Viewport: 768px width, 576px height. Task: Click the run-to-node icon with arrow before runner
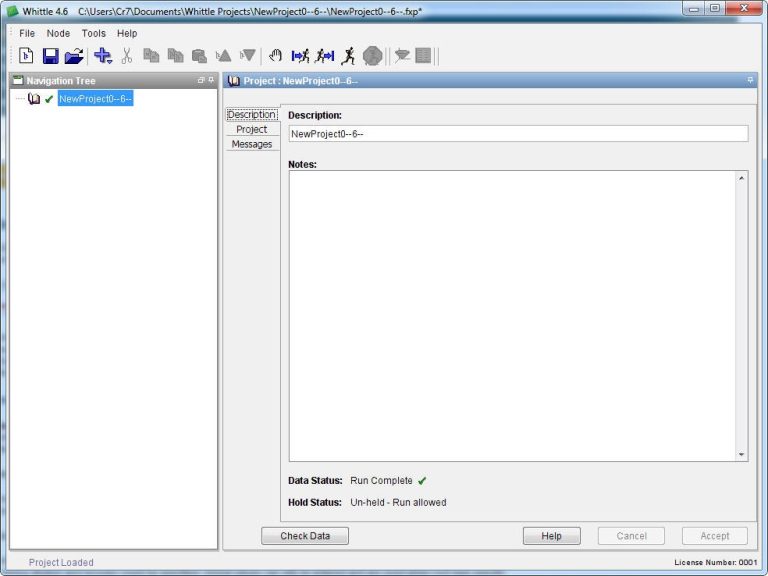tap(300, 56)
